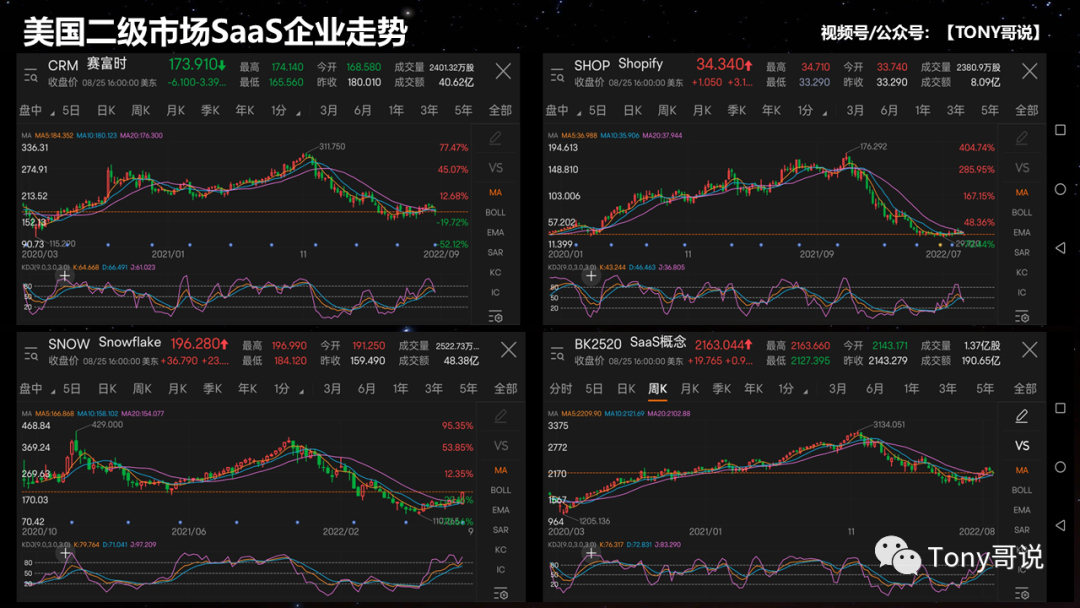Open VS compare in SNOW chart
Viewport: 1080px width, 608px height.
coord(501,445)
